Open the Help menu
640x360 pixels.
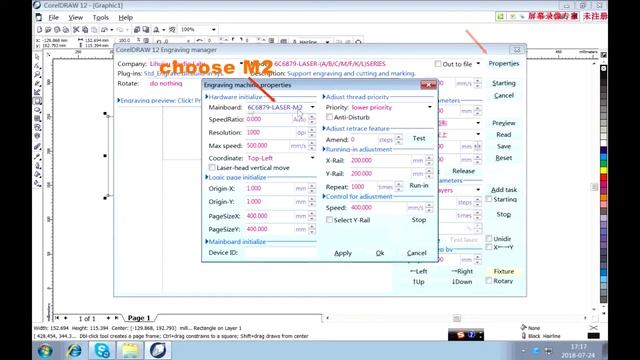pyautogui.click(x=125, y=18)
